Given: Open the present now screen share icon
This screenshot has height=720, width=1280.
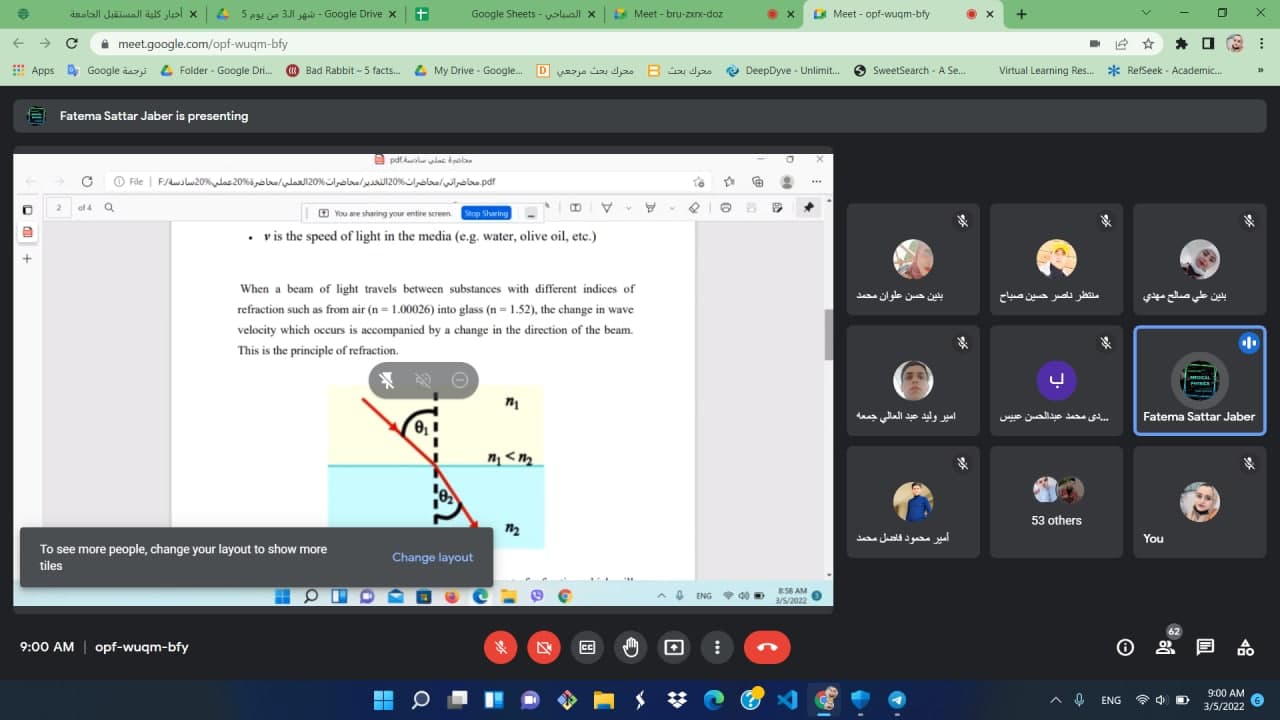Looking at the screenshot, I should [x=674, y=647].
